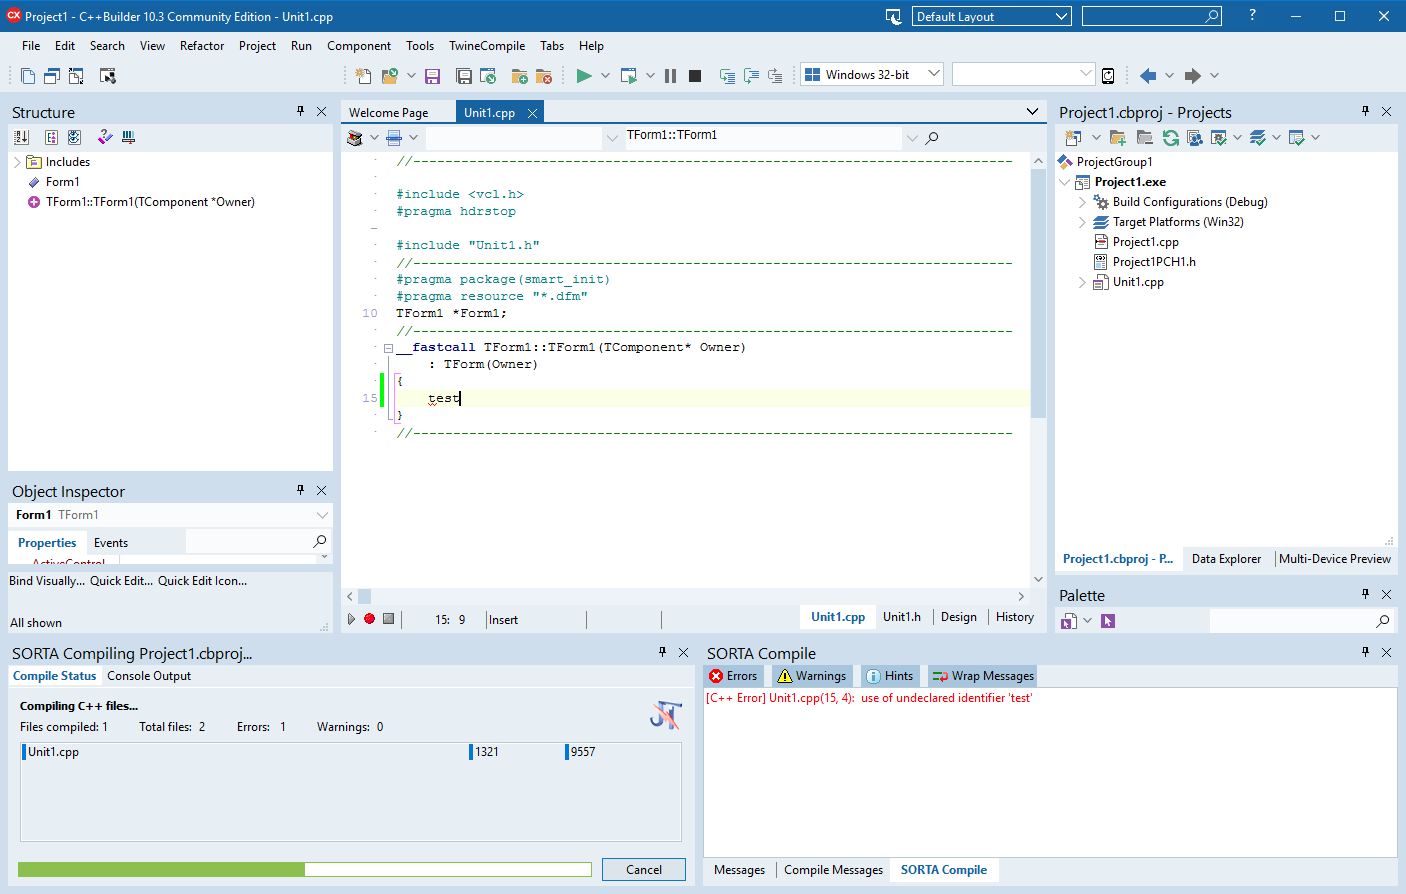The height and width of the screenshot is (894, 1406).
Task: Click the stop macro square icon
Action: tap(389, 618)
